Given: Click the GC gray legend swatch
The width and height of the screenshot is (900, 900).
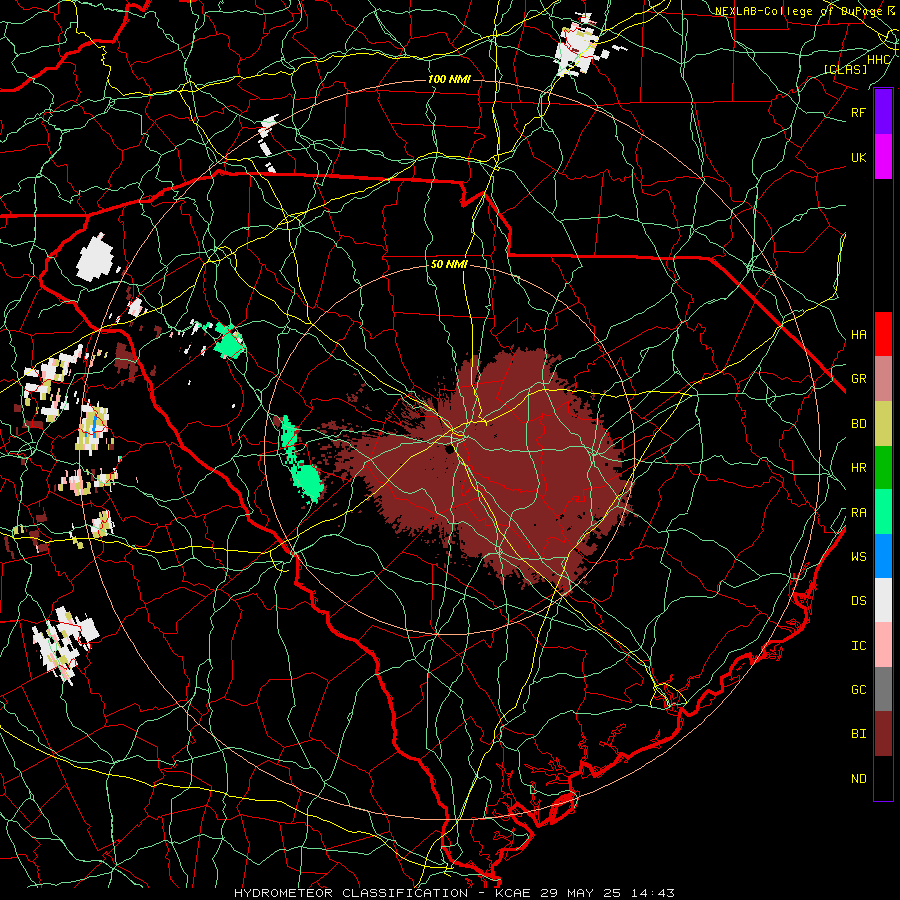Looking at the screenshot, I should point(883,689).
